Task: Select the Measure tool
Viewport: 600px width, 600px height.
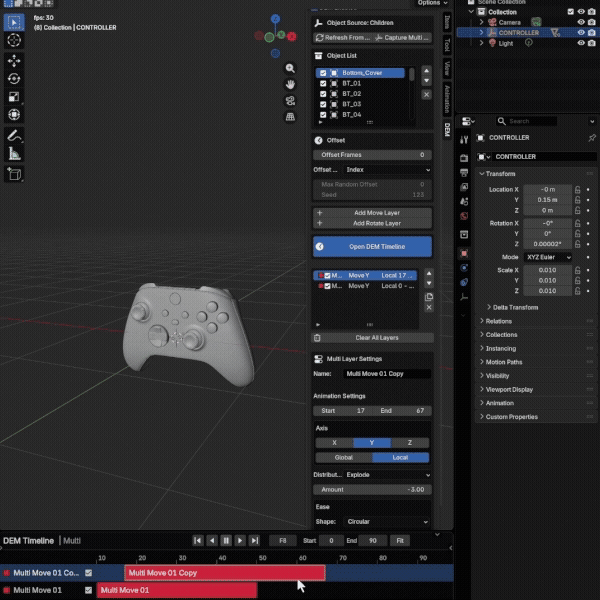Action: coord(14,153)
